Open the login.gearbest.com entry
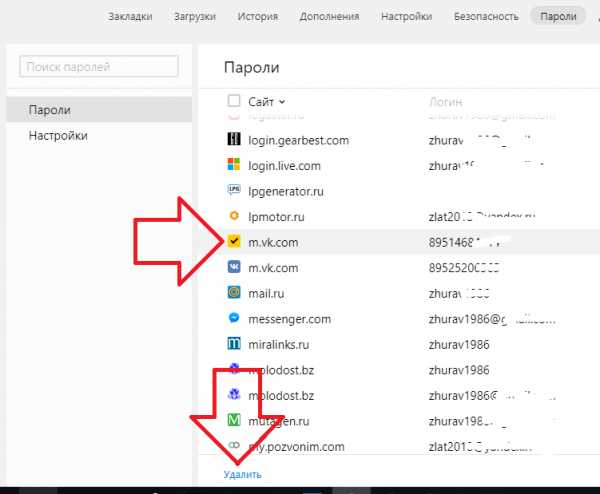Image resolution: width=600 pixels, height=494 pixels. pyautogui.click(x=298, y=140)
